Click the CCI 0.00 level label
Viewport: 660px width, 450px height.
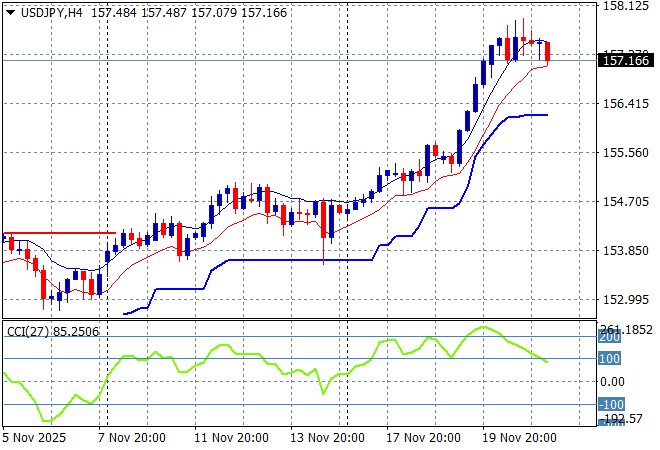click(x=612, y=382)
